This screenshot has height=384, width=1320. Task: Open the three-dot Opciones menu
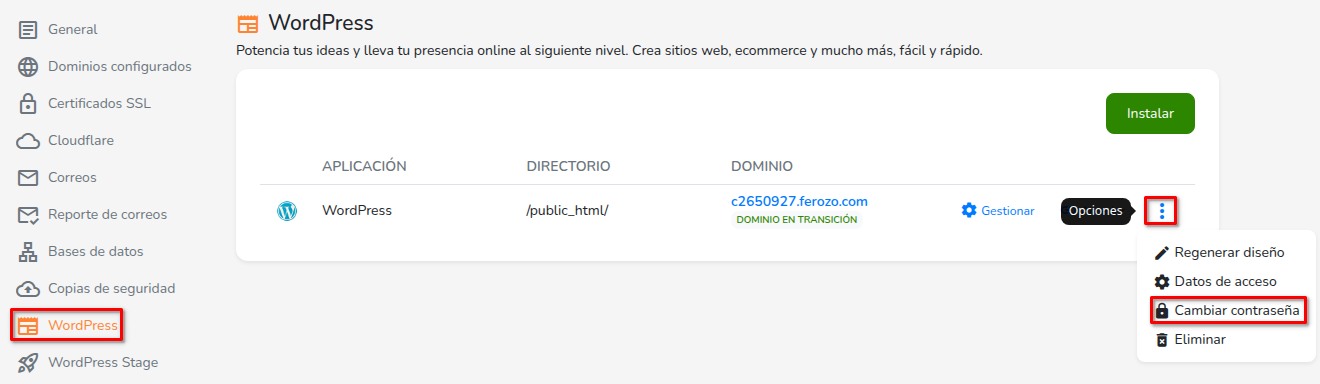[x=1161, y=211]
